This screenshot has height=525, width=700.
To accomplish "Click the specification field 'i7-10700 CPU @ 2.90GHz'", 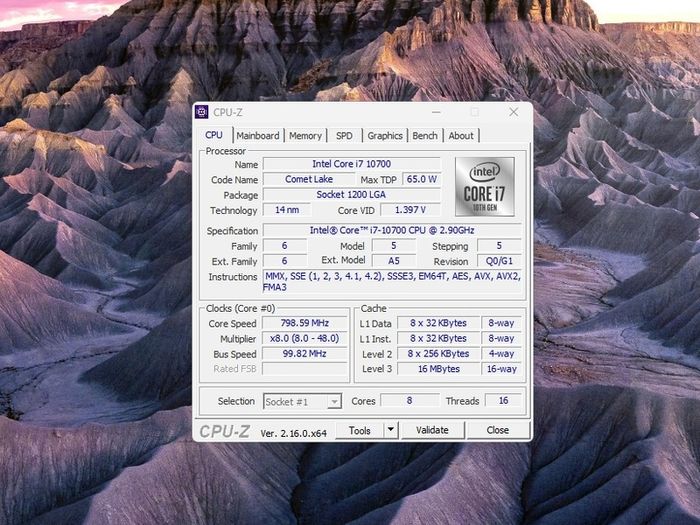I will (392, 230).
